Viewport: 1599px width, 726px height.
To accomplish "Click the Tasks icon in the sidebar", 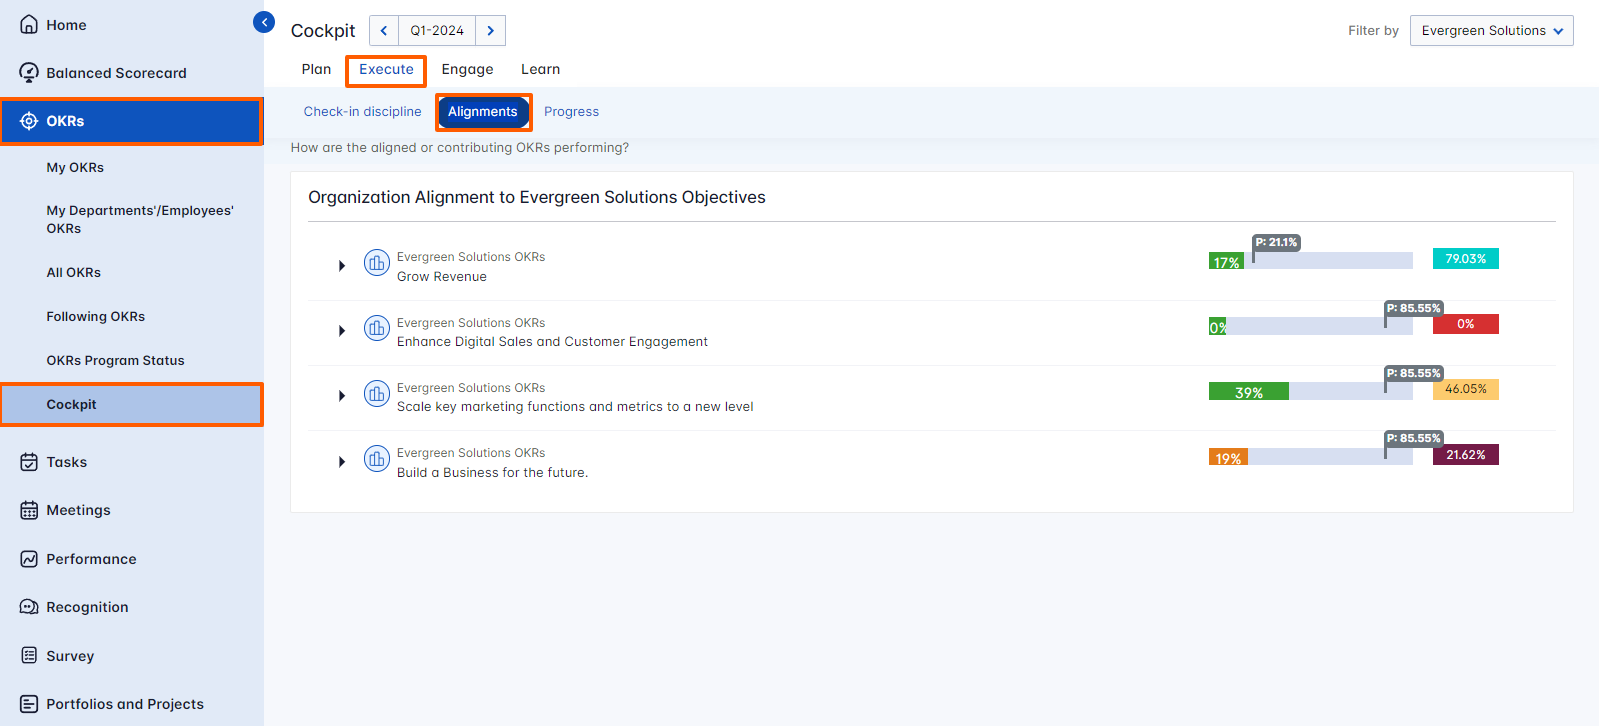I will click(29, 462).
